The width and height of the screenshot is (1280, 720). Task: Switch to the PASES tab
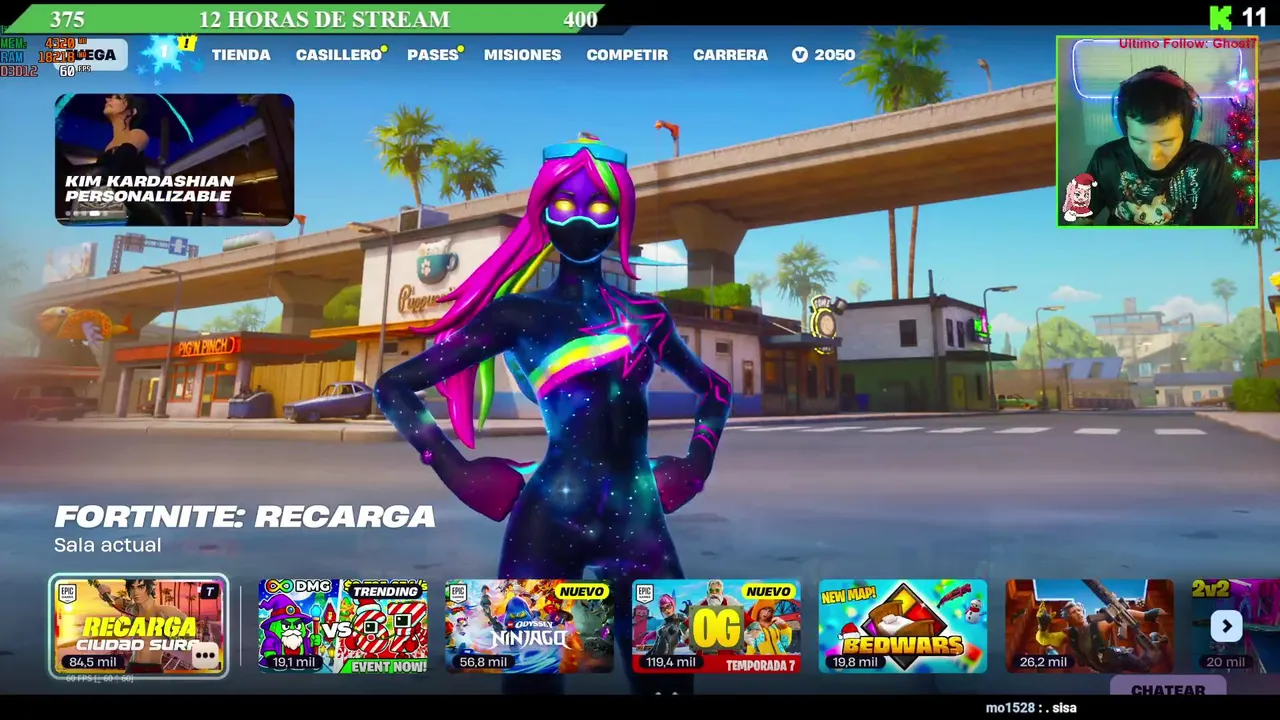click(x=433, y=55)
